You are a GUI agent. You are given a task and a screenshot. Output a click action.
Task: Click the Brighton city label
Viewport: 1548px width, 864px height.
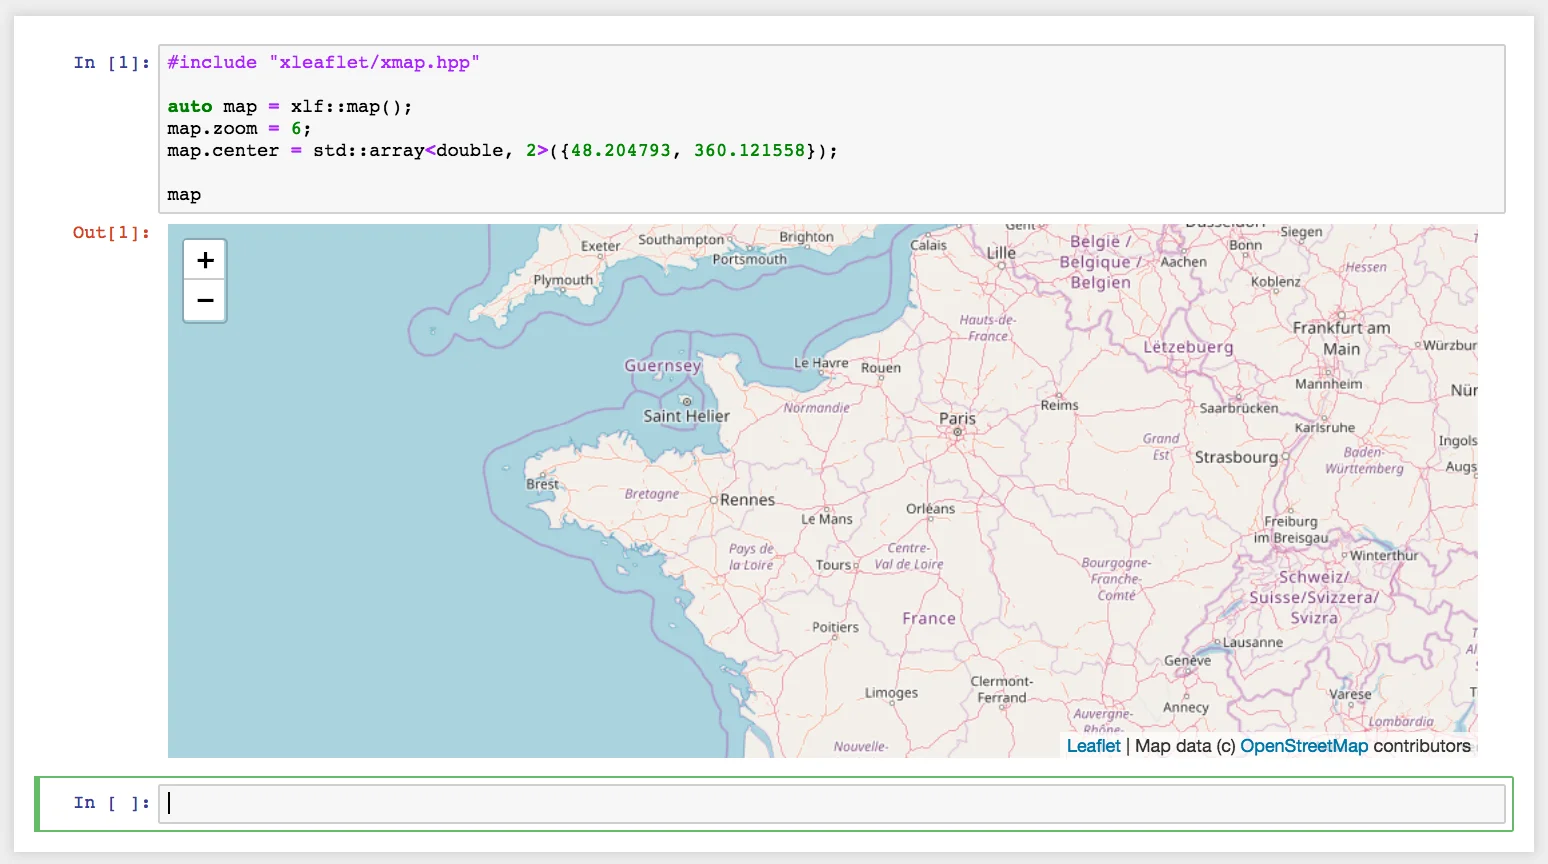[x=806, y=237]
